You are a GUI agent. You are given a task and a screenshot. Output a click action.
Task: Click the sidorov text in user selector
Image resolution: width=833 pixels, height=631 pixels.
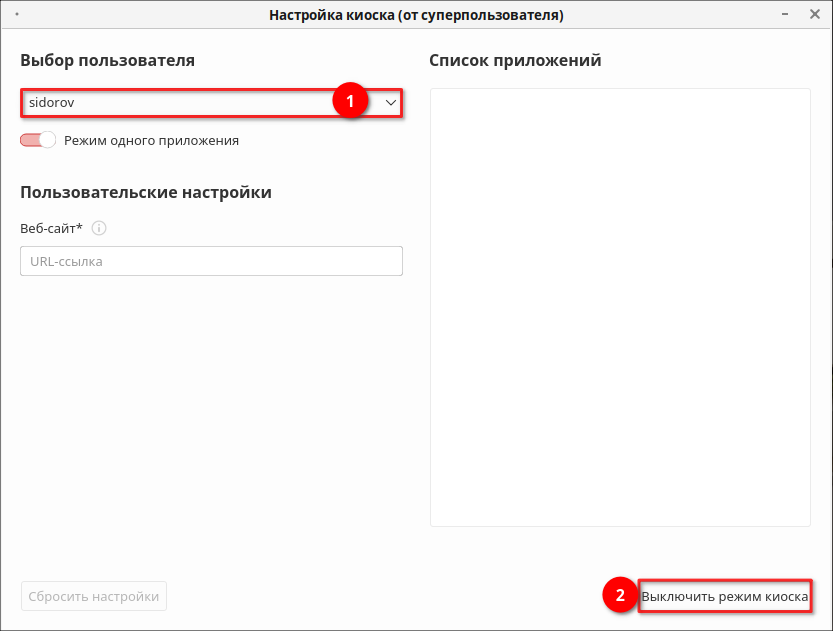(x=52, y=102)
